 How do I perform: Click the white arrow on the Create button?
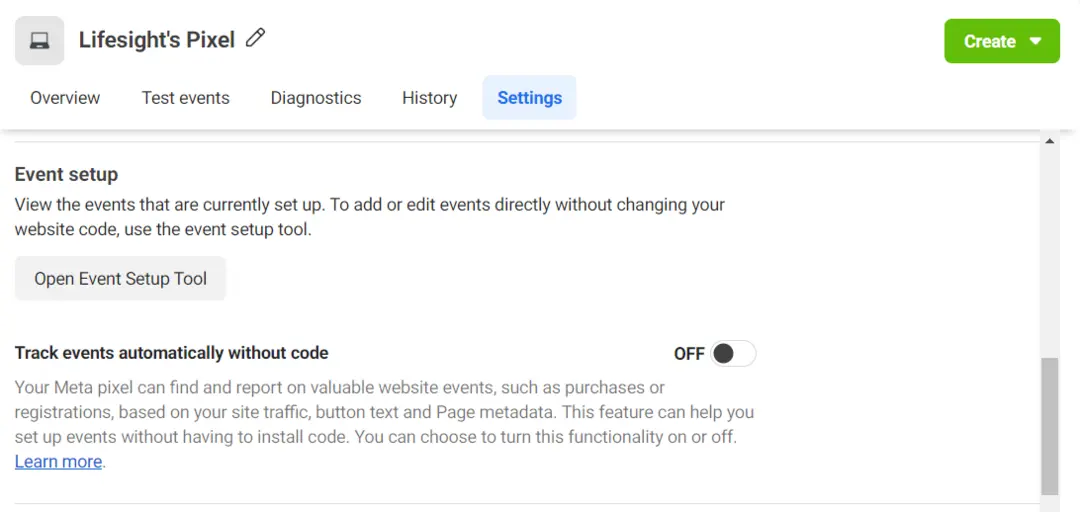coord(1035,41)
